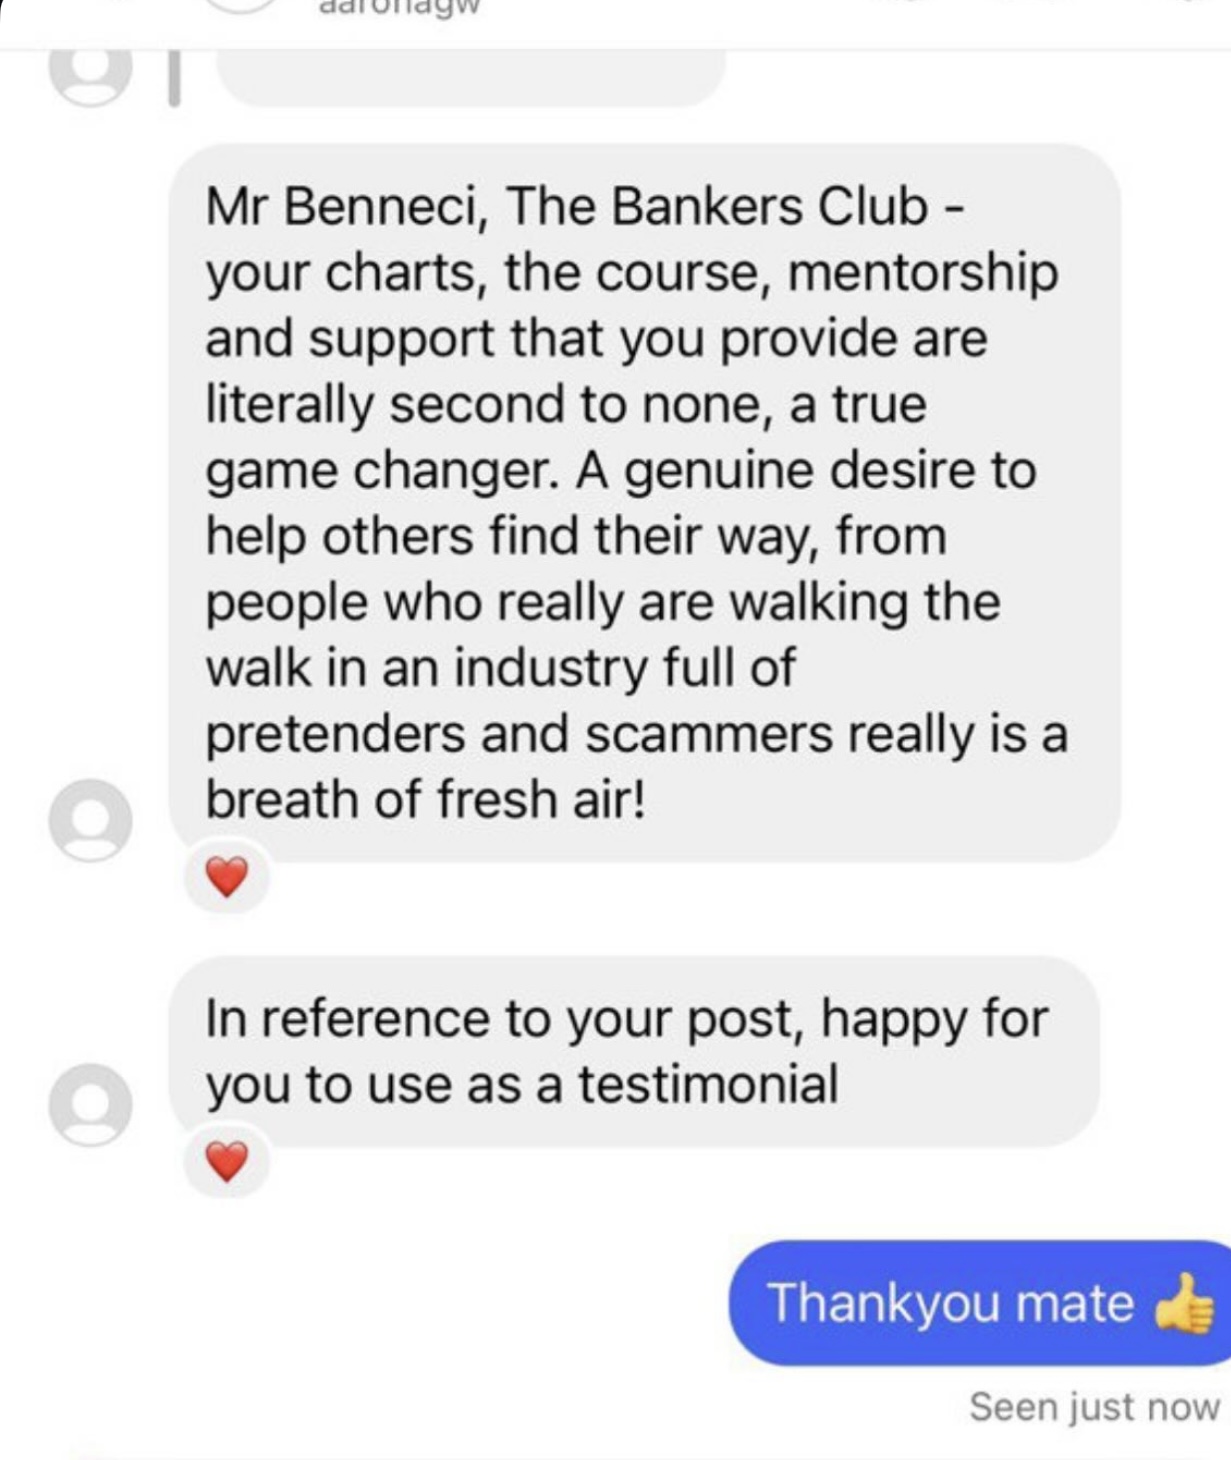
Task: Tap the heart reaction under the testimonial message
Action: 227,878
